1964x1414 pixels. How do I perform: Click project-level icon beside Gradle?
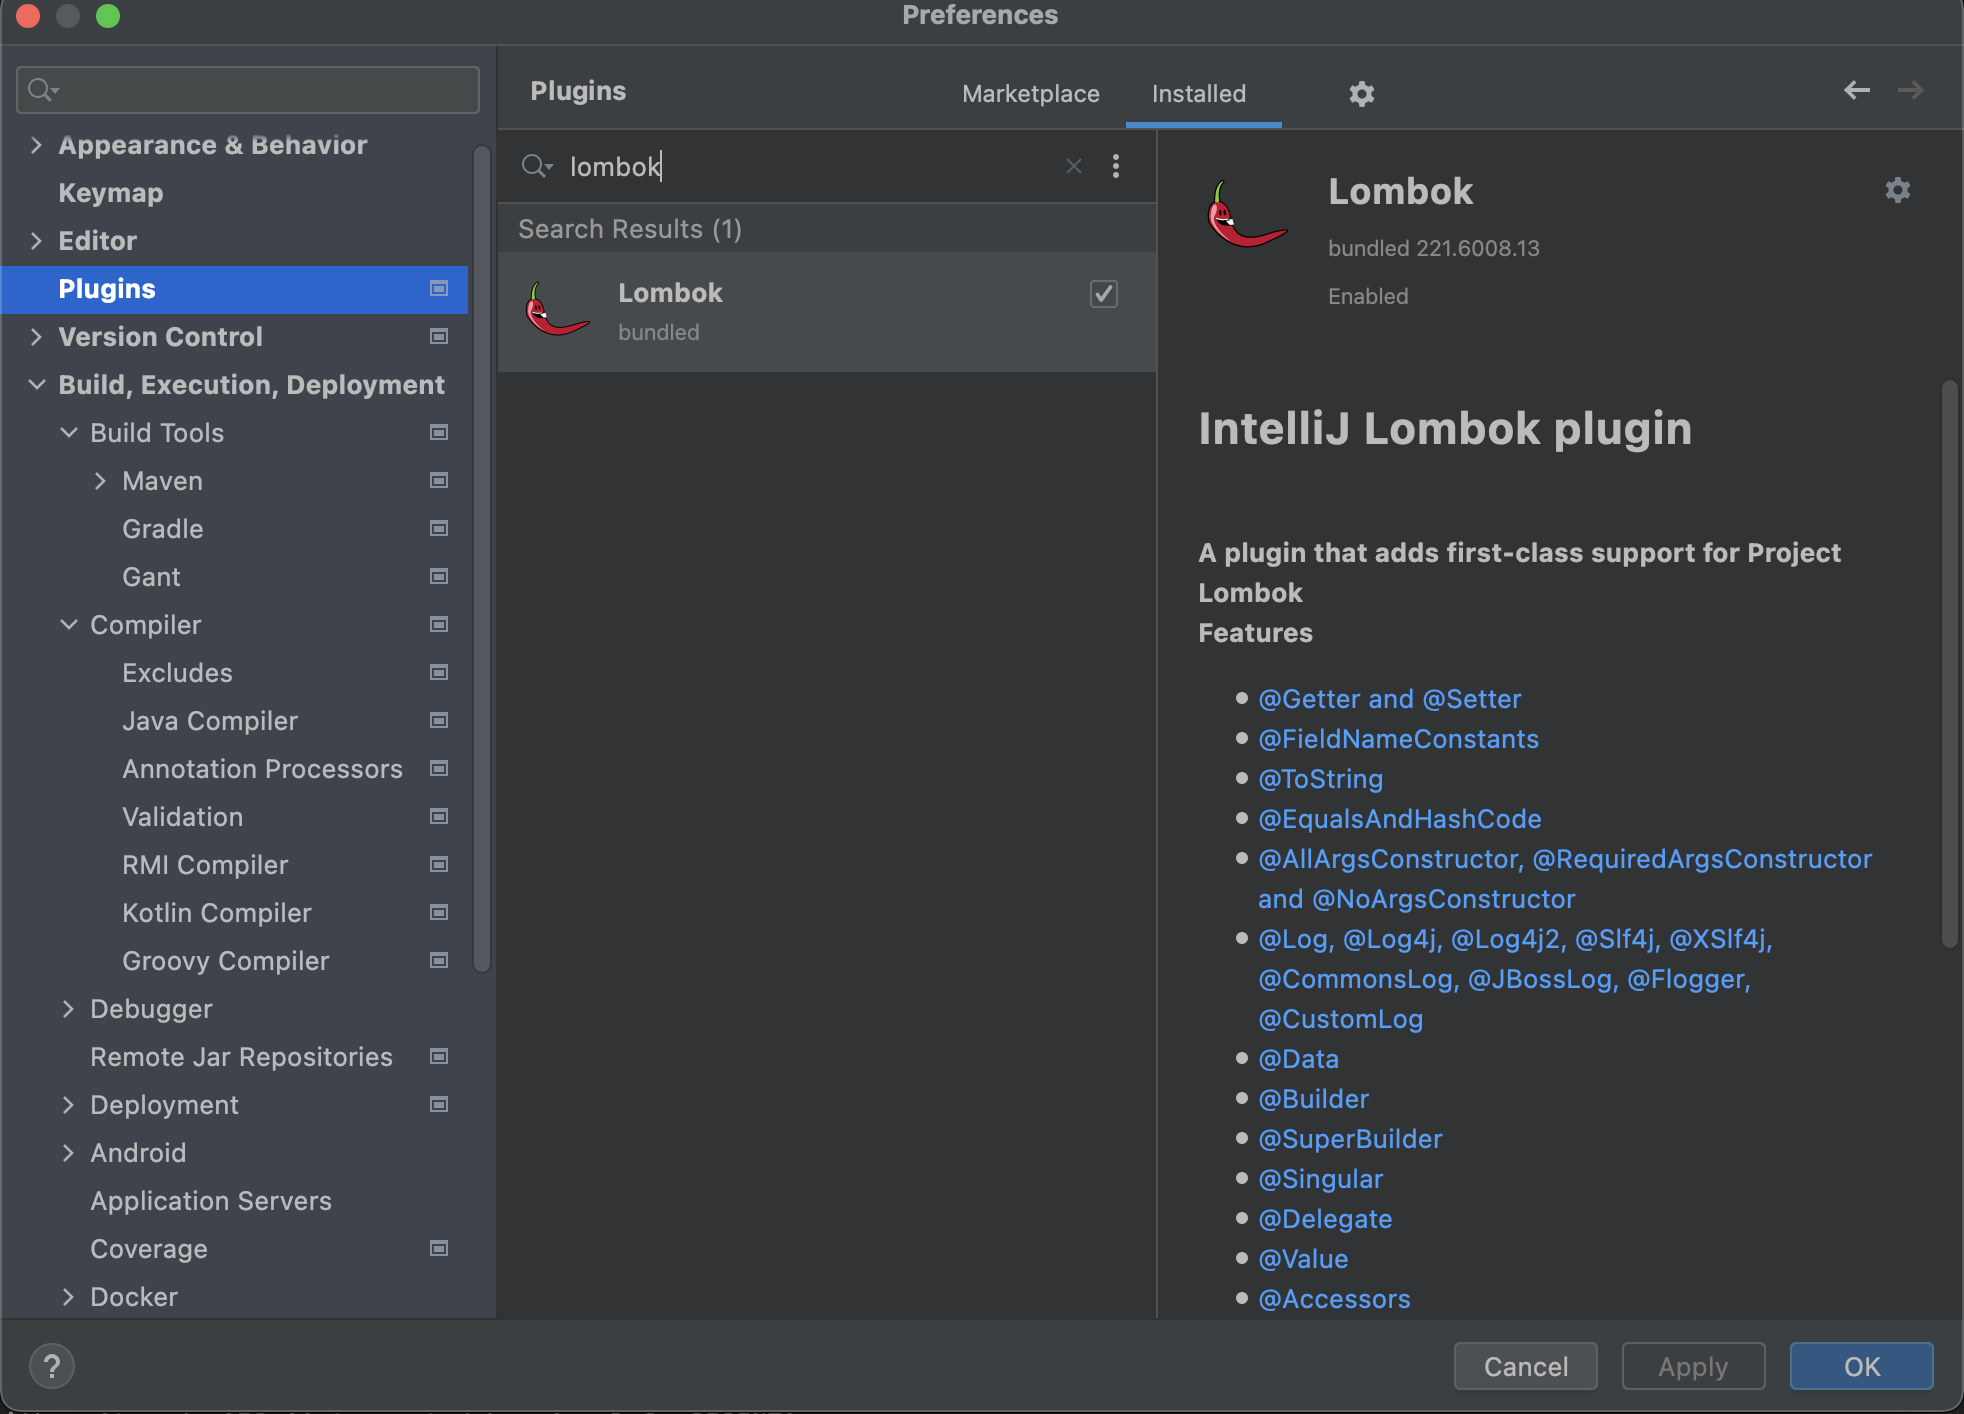(438, 529)
